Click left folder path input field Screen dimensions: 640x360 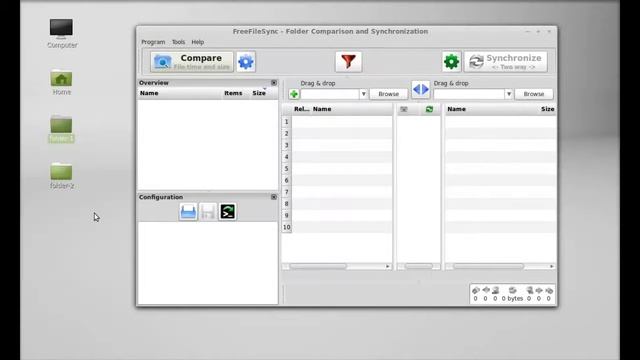(330, 94)
